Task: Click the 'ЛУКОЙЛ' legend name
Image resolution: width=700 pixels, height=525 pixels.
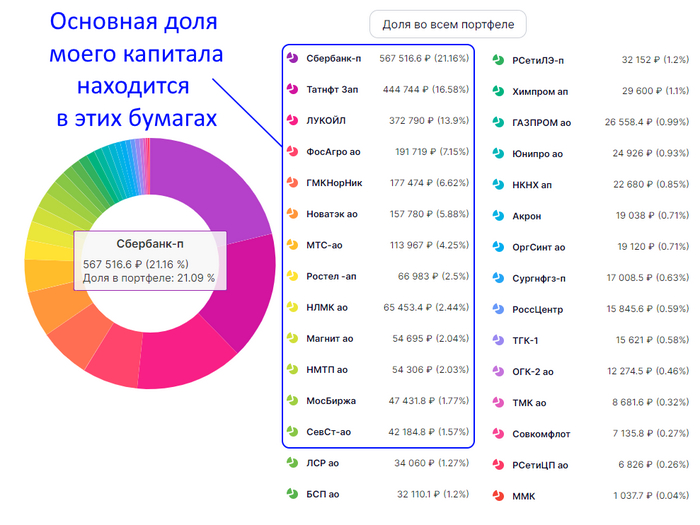Action: pos(326,121)
